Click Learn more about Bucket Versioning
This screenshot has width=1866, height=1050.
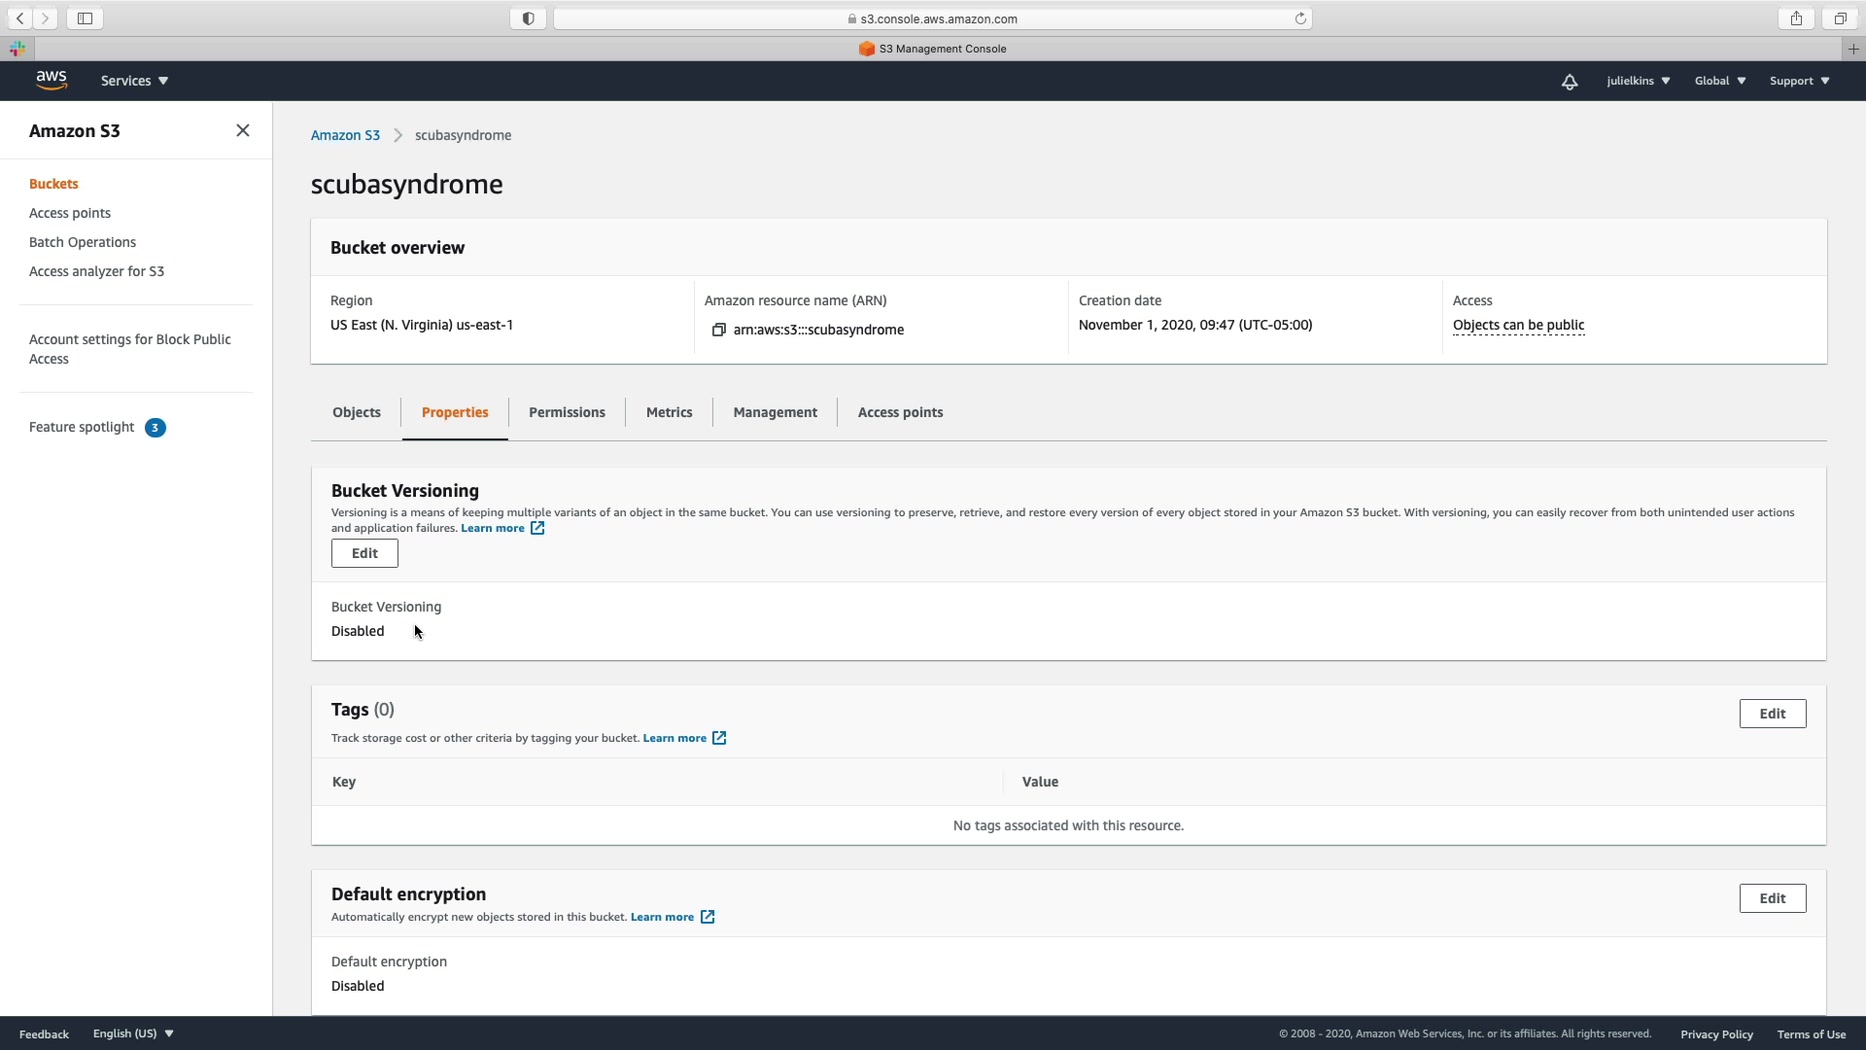[492, 528]
